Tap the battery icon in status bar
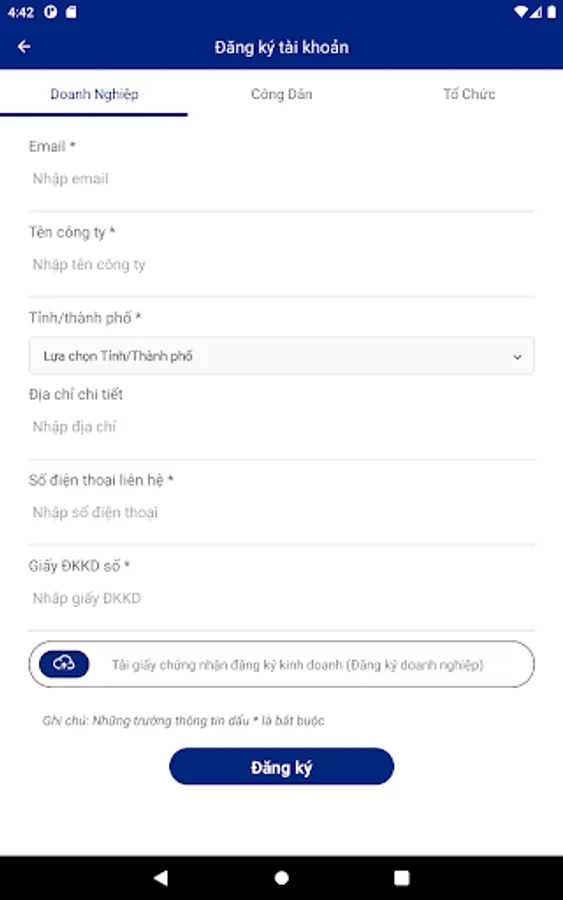The width and height of the screenshot is (563, 900). [551, 11]
